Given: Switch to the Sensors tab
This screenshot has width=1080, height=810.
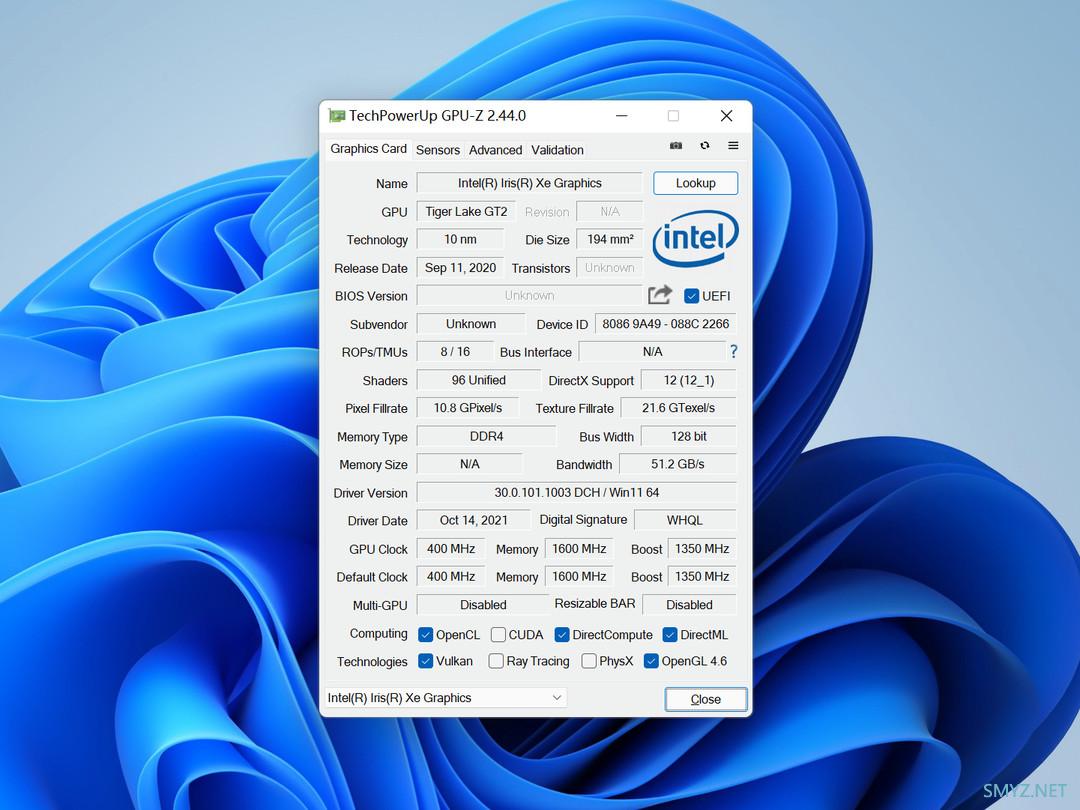Looking at the screenshot, I should pyautogui.click(x=438, y=150).
